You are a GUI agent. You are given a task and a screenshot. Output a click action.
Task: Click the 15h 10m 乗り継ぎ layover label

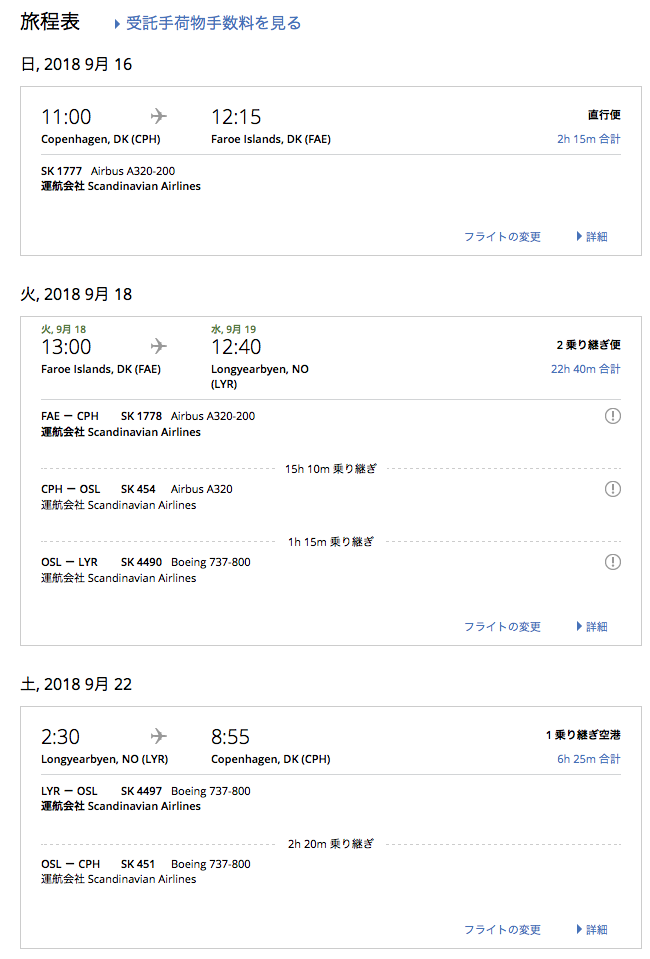330,468
